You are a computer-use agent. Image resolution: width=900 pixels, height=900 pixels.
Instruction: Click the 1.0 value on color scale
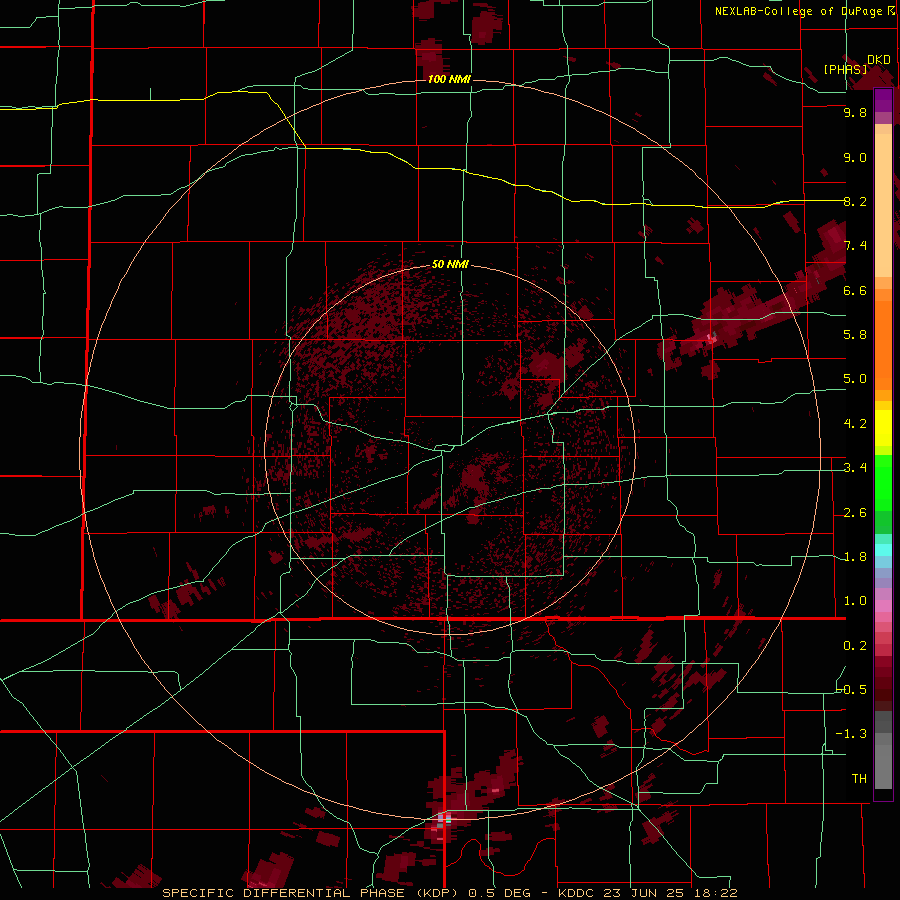click(x=855, y=601)
